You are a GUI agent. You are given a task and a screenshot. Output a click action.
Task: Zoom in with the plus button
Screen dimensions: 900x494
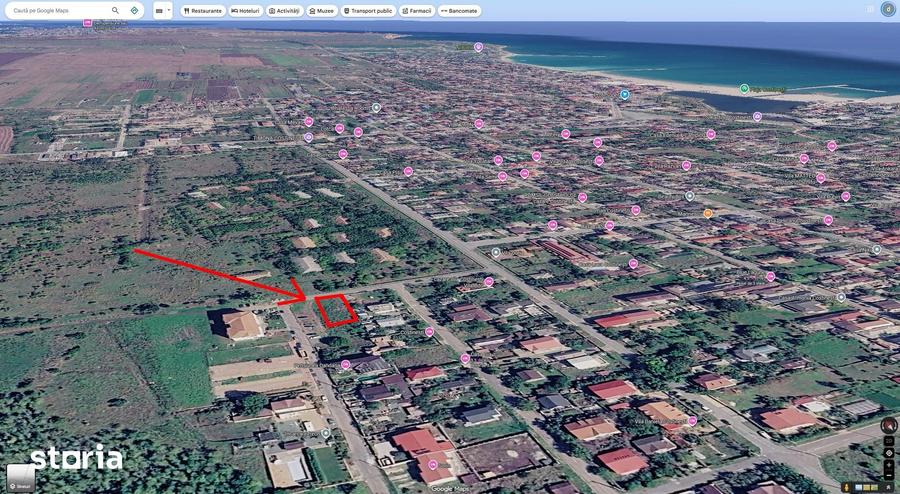[889, 465]
